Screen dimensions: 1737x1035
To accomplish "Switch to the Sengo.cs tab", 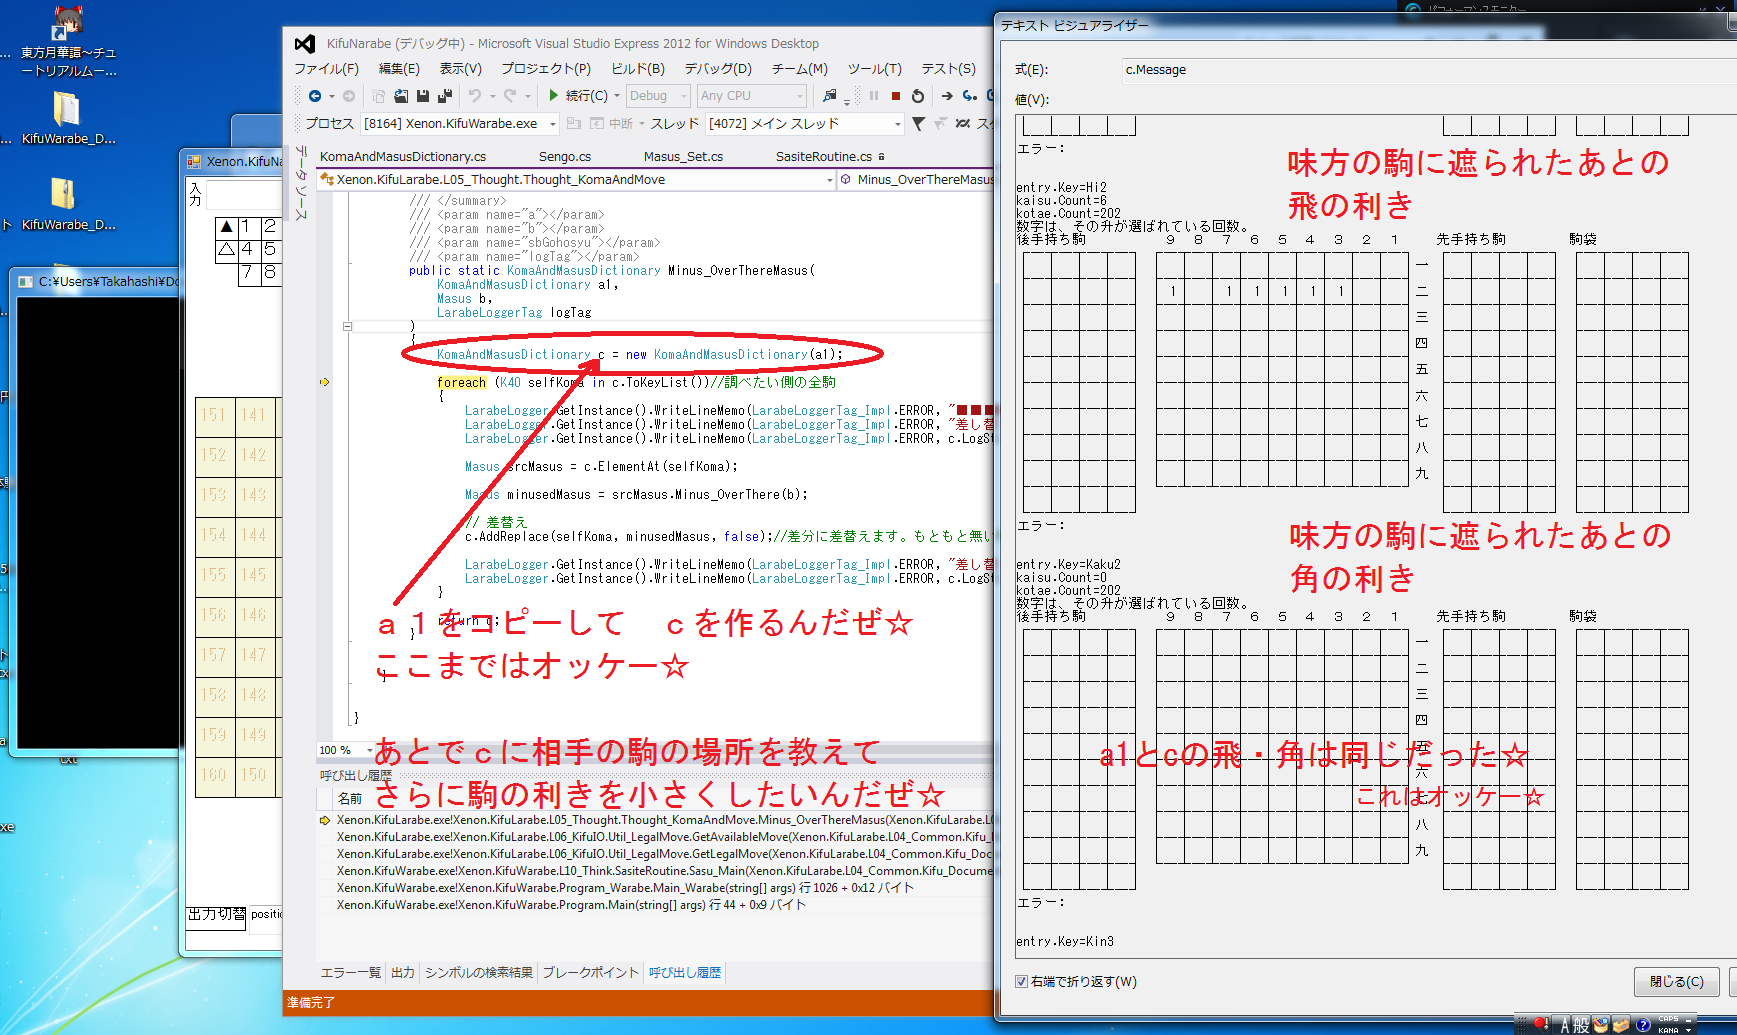I will pos(565,157).
